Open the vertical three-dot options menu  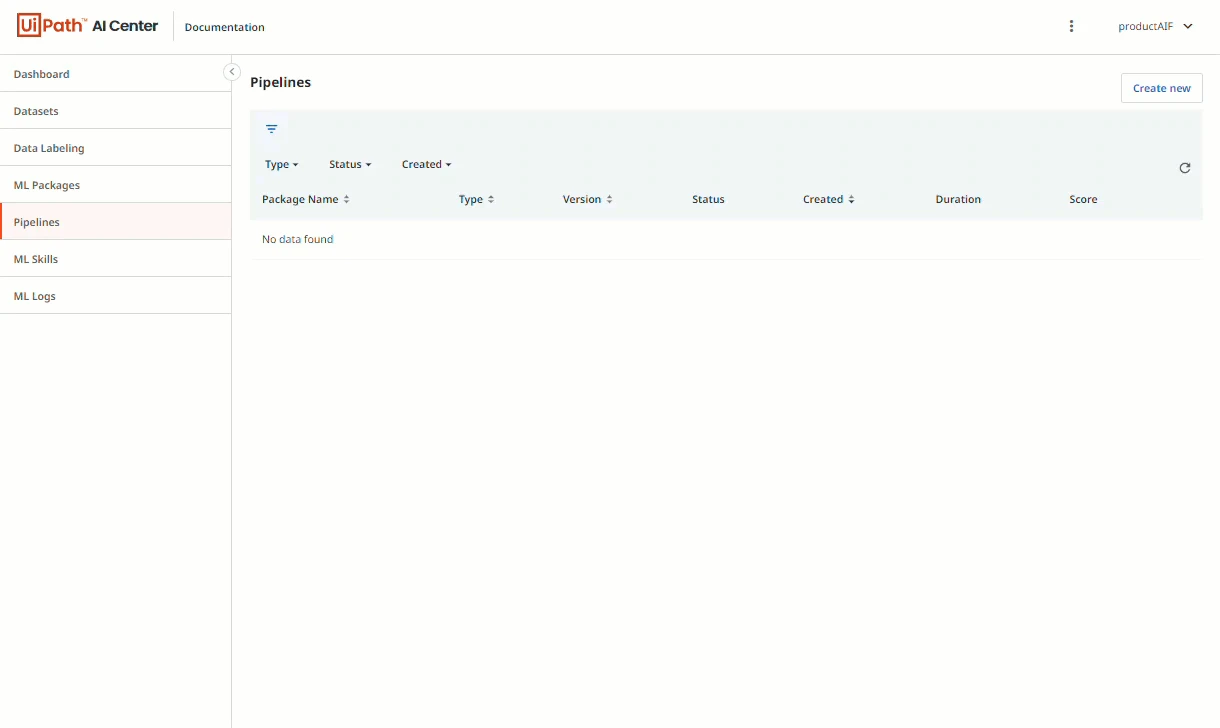point(1071,26)
